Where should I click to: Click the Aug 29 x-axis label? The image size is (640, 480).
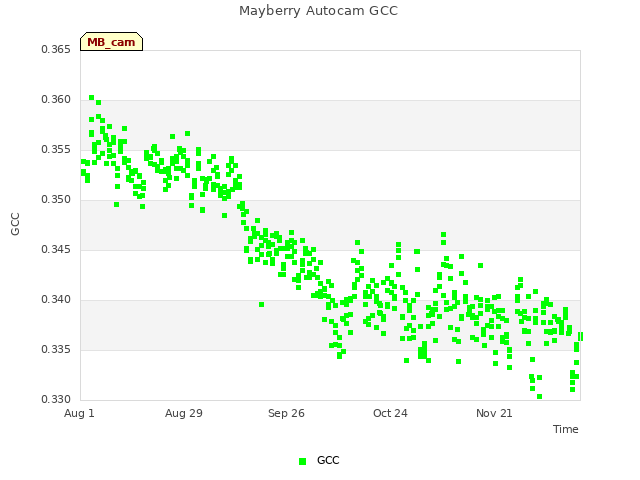[x=184, y=413]
